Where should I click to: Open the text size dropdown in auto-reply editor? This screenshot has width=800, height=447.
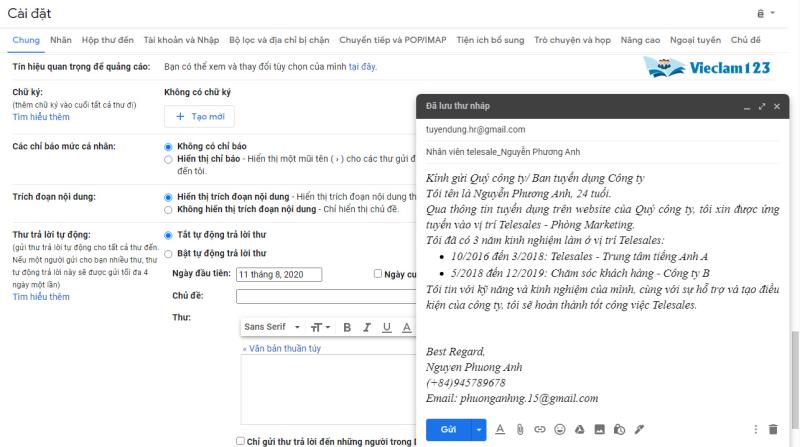point(320,327)
